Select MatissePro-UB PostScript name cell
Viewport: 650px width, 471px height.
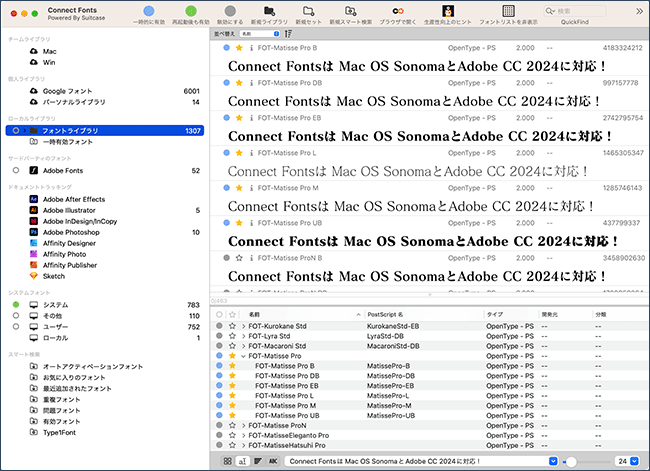tap(391, 415)
